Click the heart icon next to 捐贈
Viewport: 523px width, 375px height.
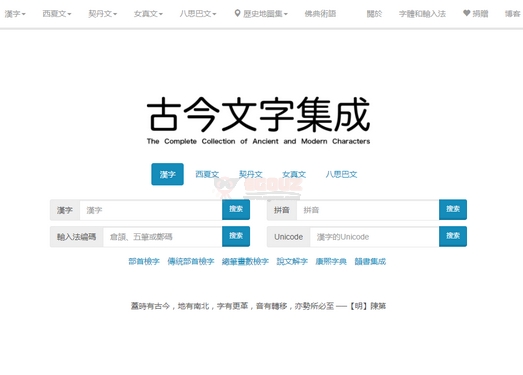(467, 13)
